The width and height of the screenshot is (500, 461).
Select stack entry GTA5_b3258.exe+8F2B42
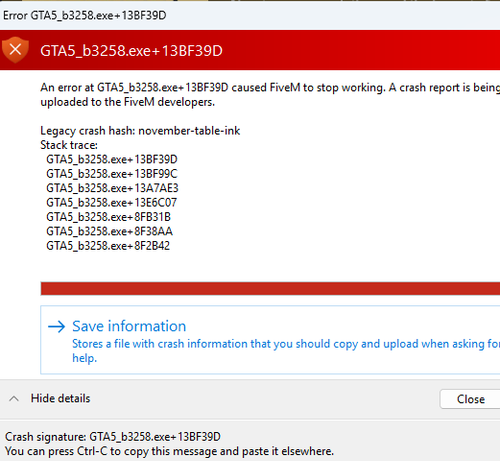click(108, 246)
